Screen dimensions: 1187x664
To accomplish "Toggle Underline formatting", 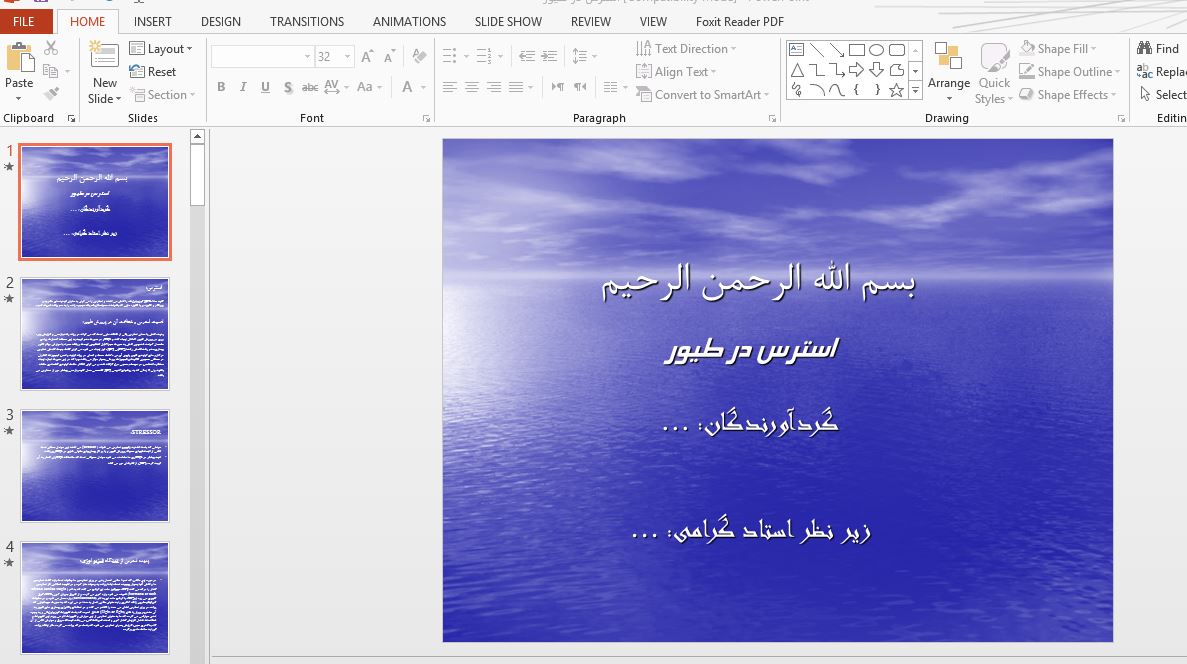I will (x=265, y=87).
